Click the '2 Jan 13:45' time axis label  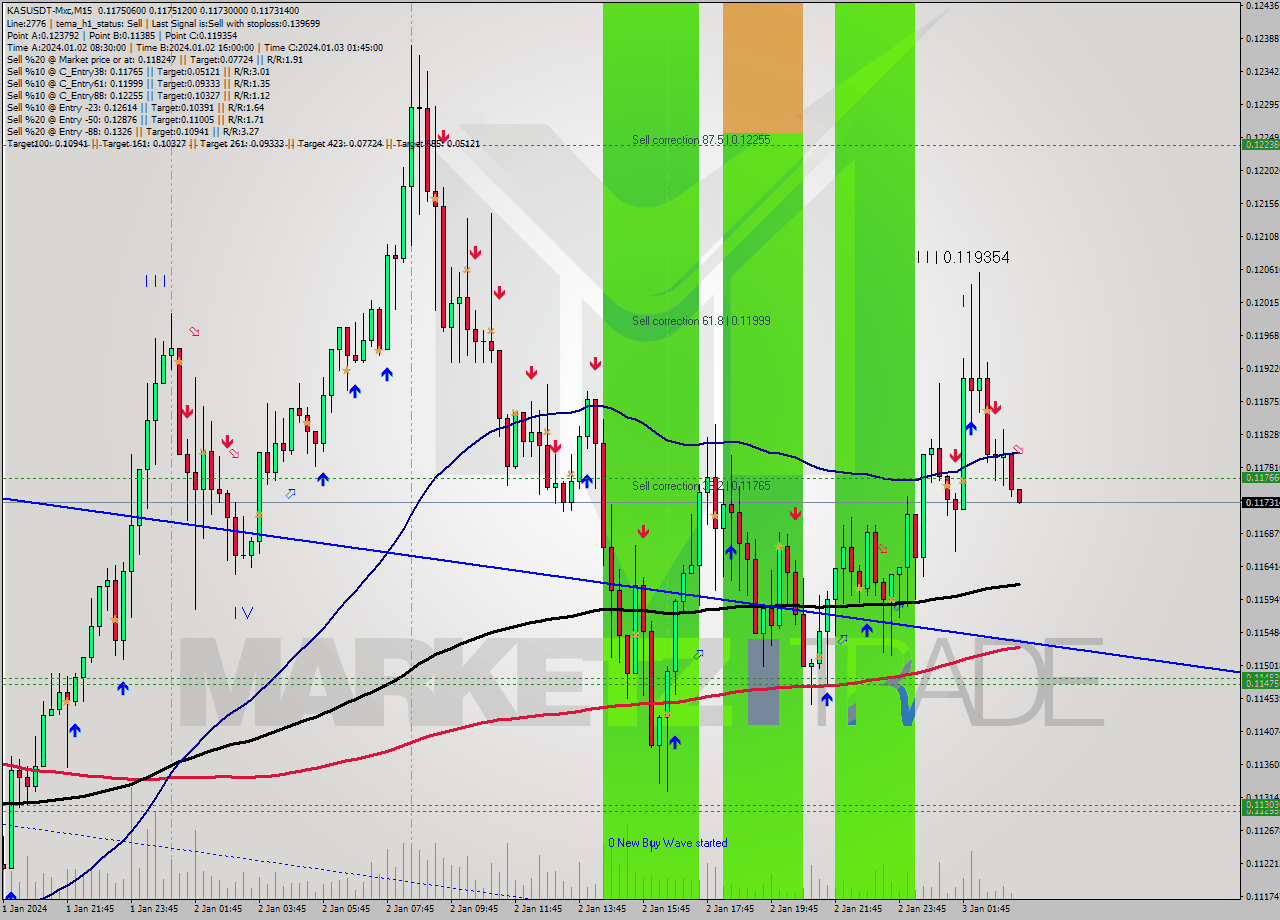click(602, 909)
